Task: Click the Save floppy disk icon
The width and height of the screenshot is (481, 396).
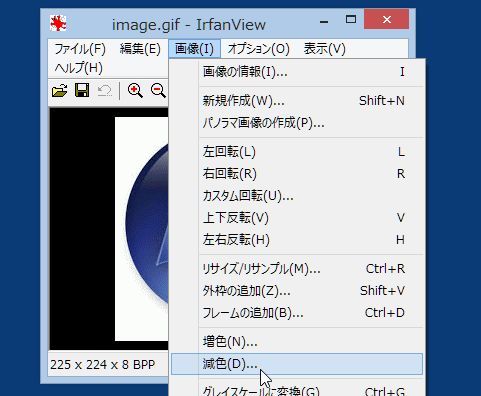Action: coord(82,90)
